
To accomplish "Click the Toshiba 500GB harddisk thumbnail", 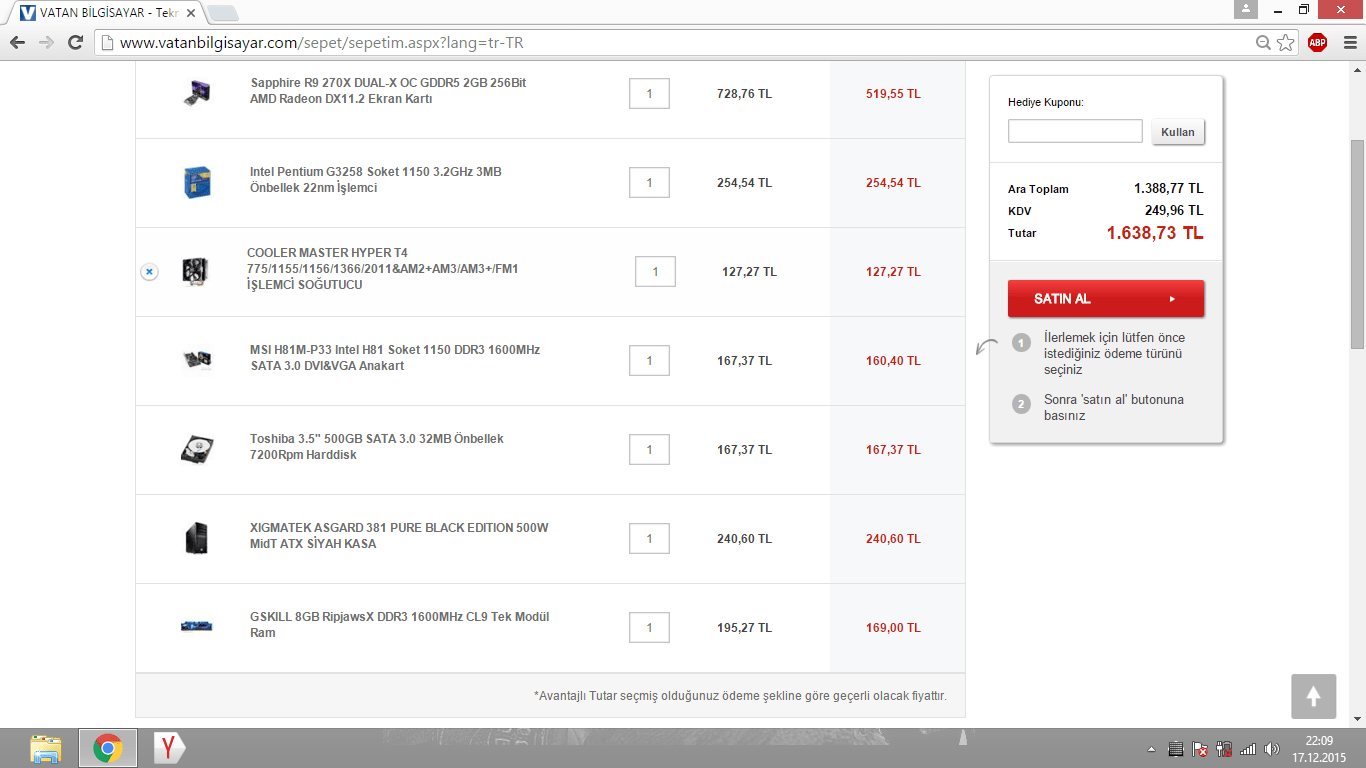I will [x=196, y=449].
